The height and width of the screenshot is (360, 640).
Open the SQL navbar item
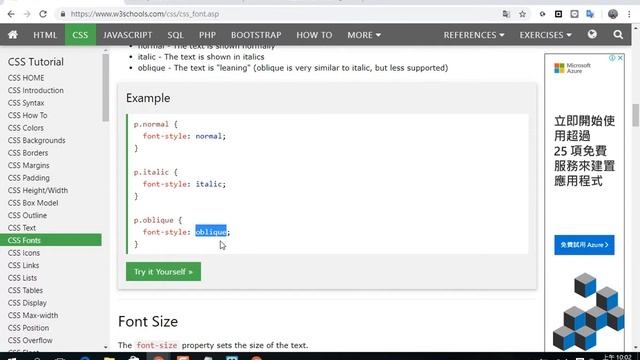[176, 35]
